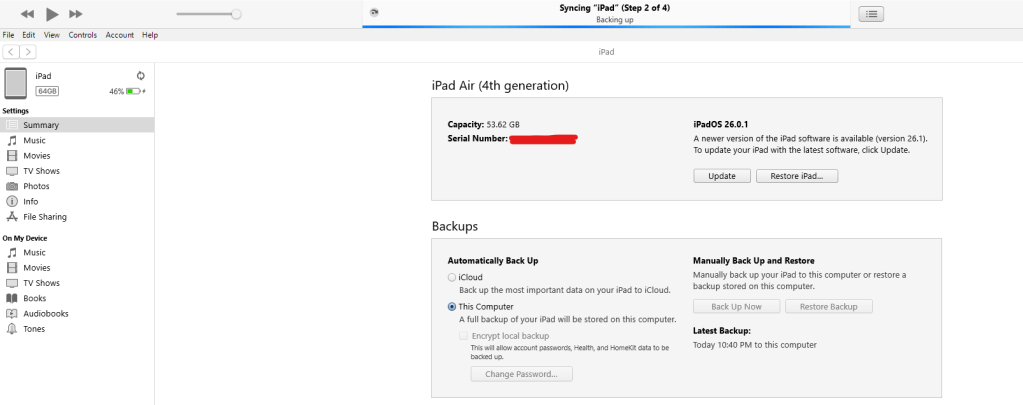Navigate forward using the right chevron
Image resolution: width=1023 pixels, height=405 pixels.
pyautogui.click(x=28, y=51)
